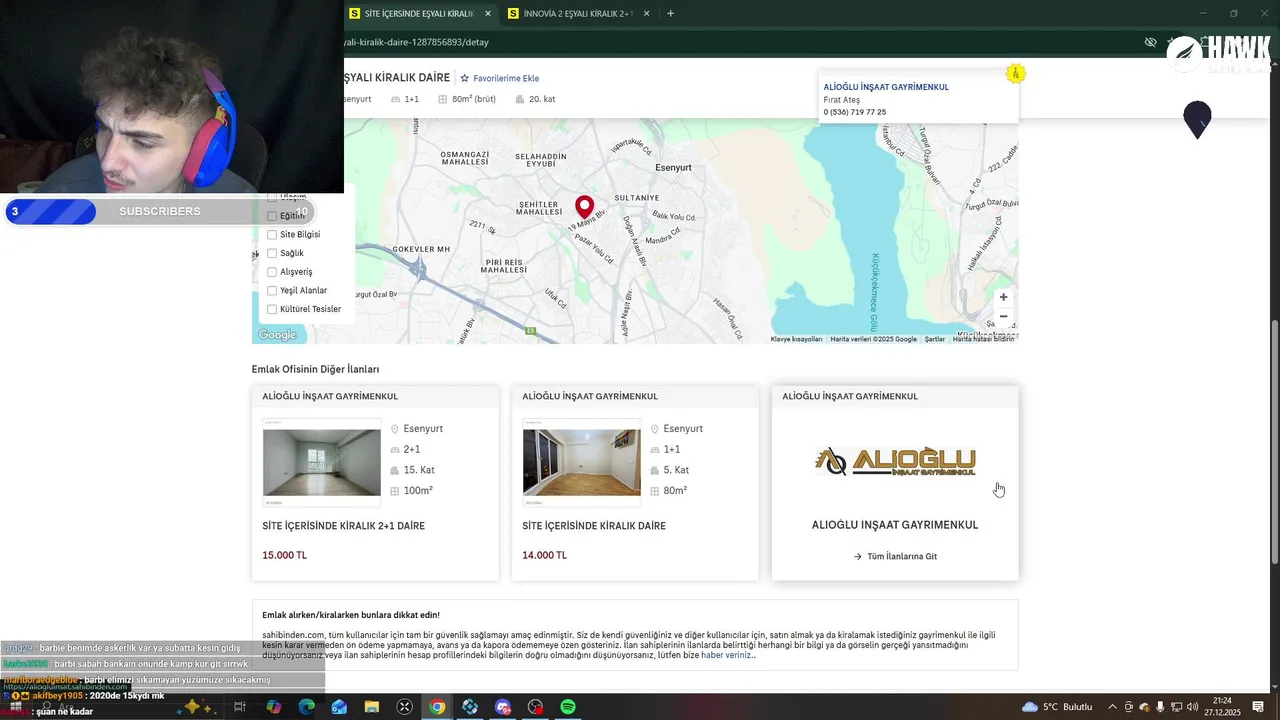The width and height of the screenshot is (1280, 720).
Task: Open Microsoft Edge from the taskbar
Action: 307,707
